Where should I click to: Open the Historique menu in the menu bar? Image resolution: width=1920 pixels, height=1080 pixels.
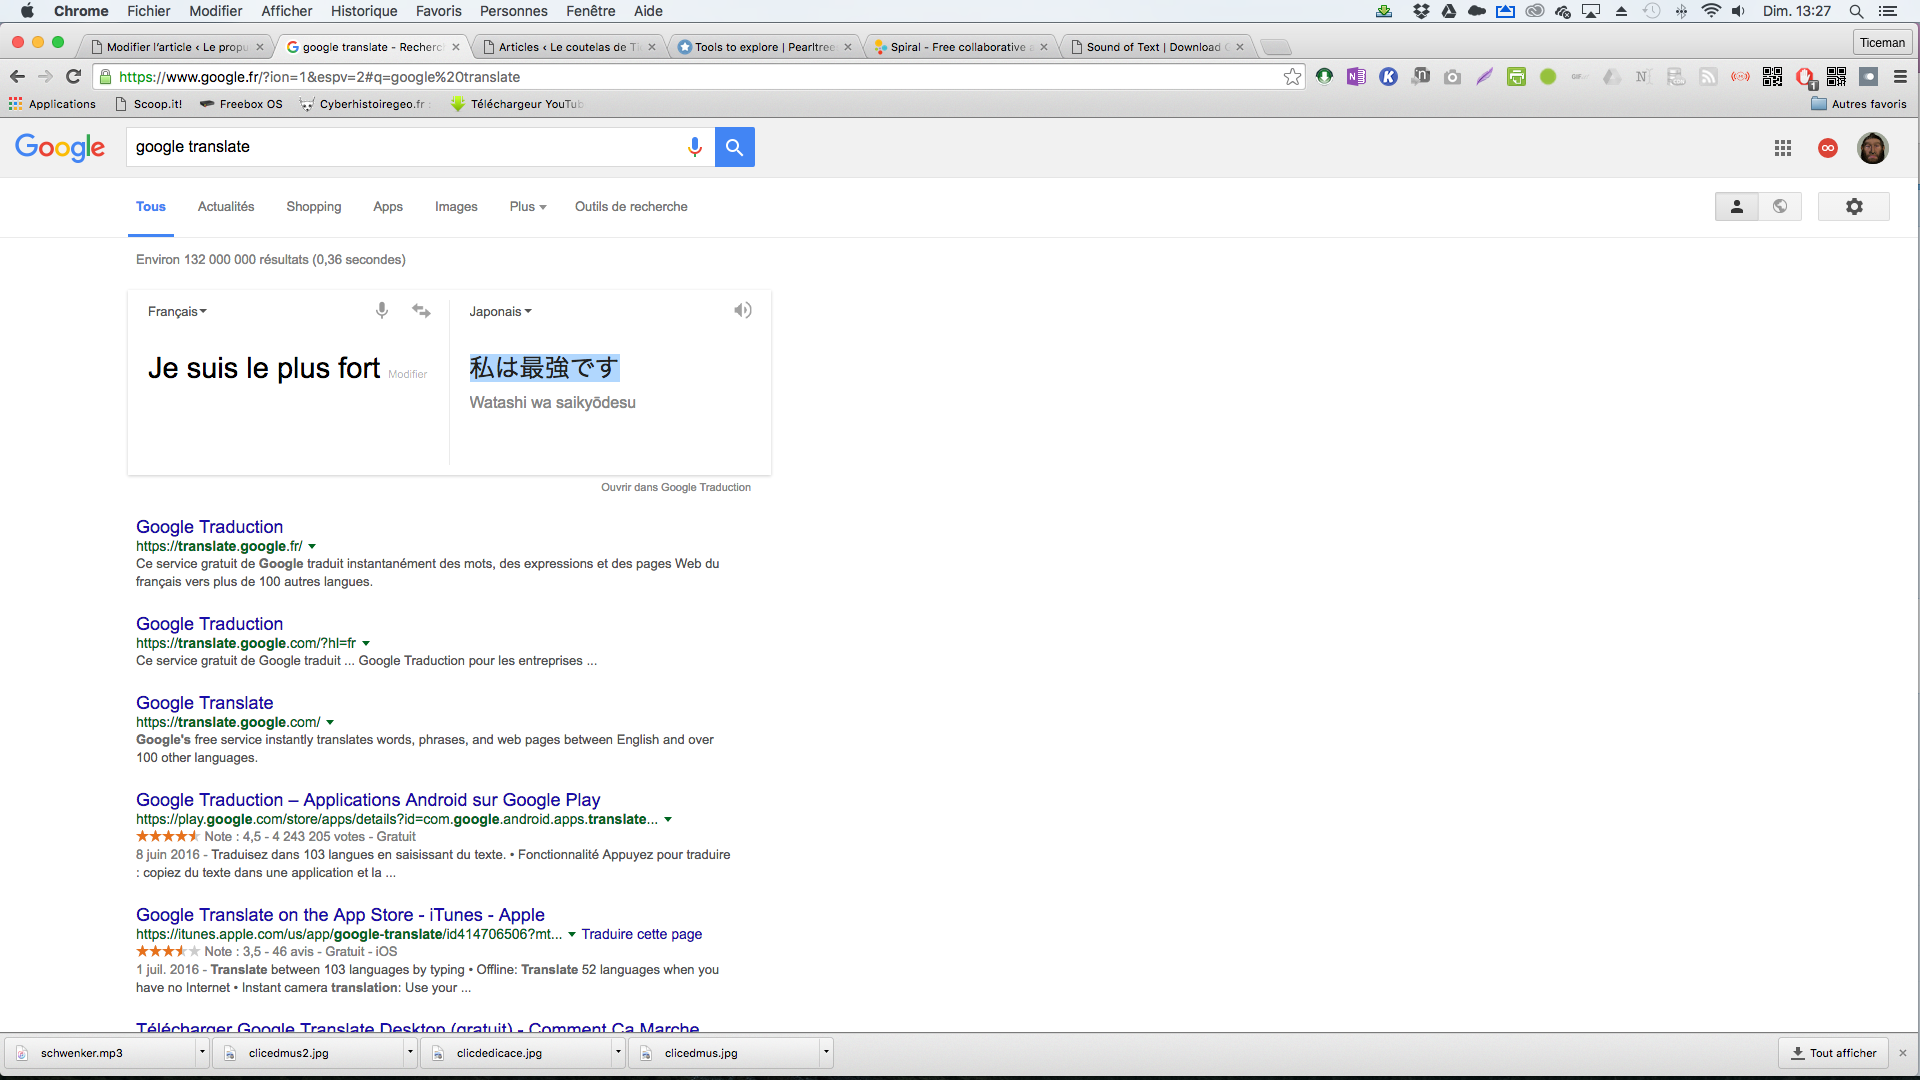pos(364,11)
